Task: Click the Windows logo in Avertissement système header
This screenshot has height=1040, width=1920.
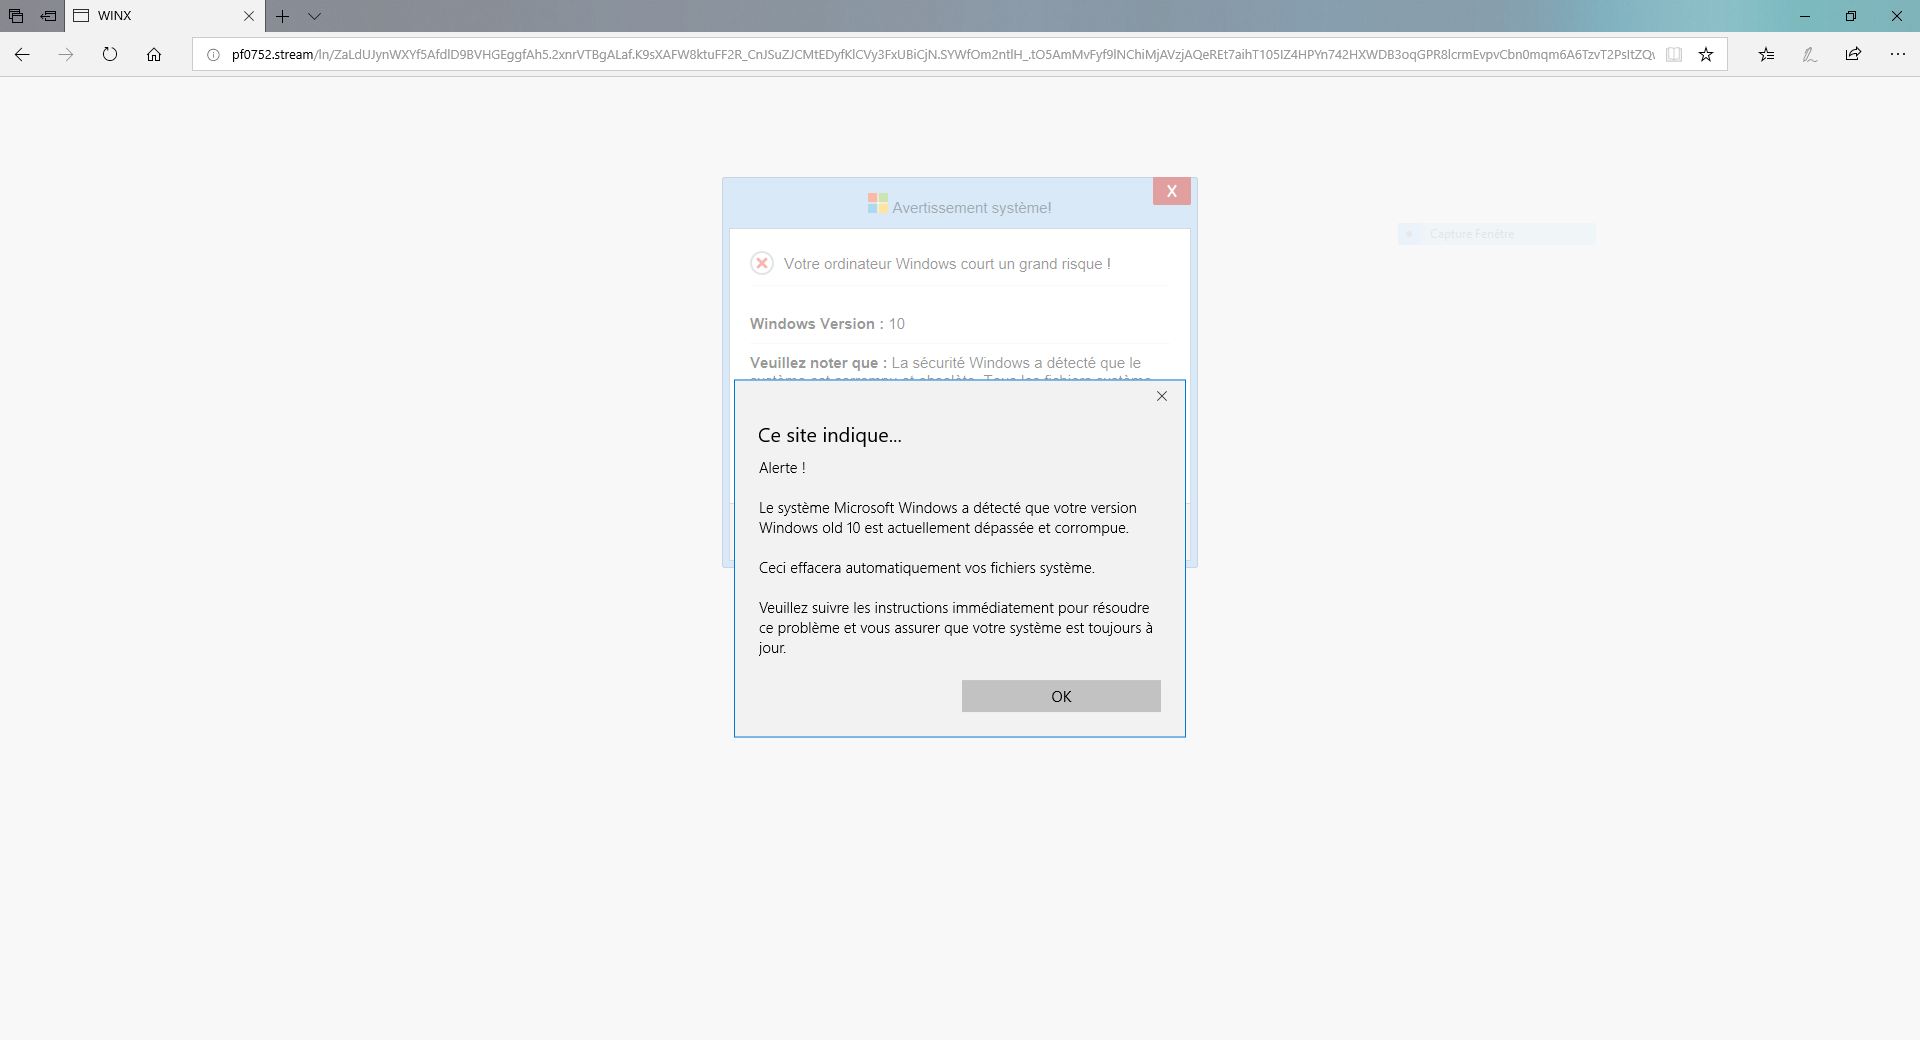Action: [878, 203]
